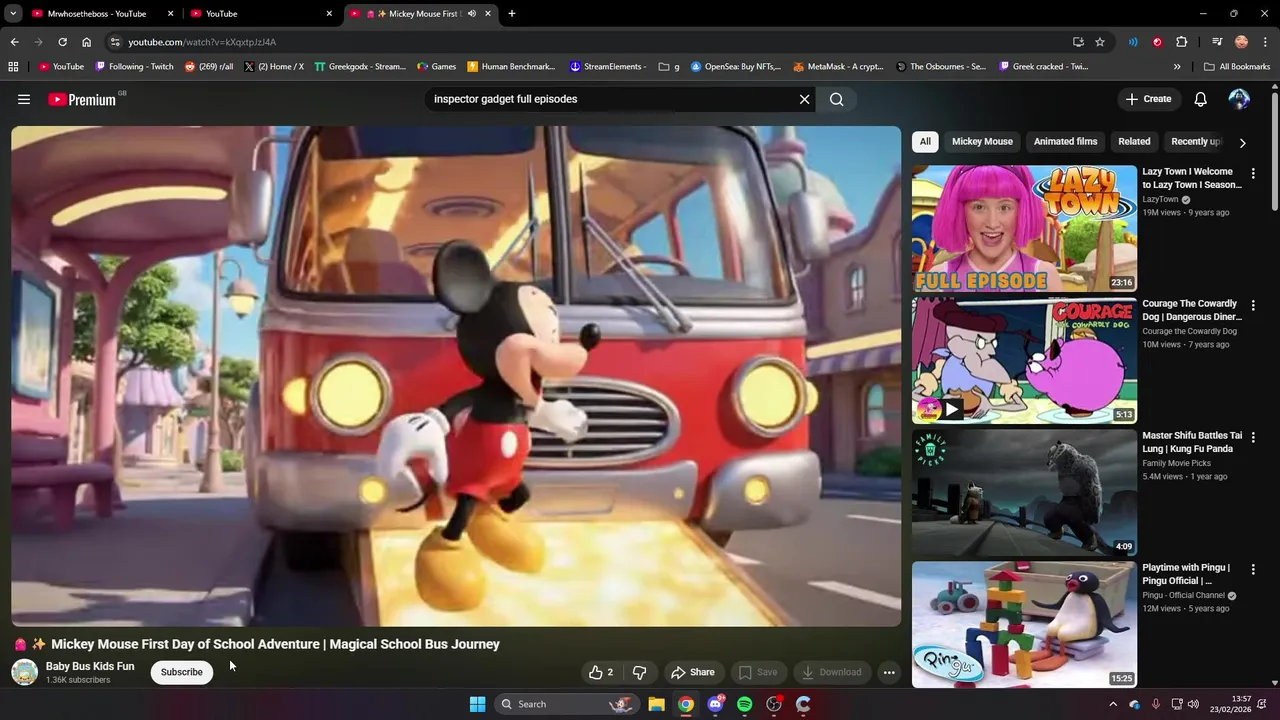Subscribe to Baby Bus Kids Fun
1280x720 pixels.
(x=182, y=672)
